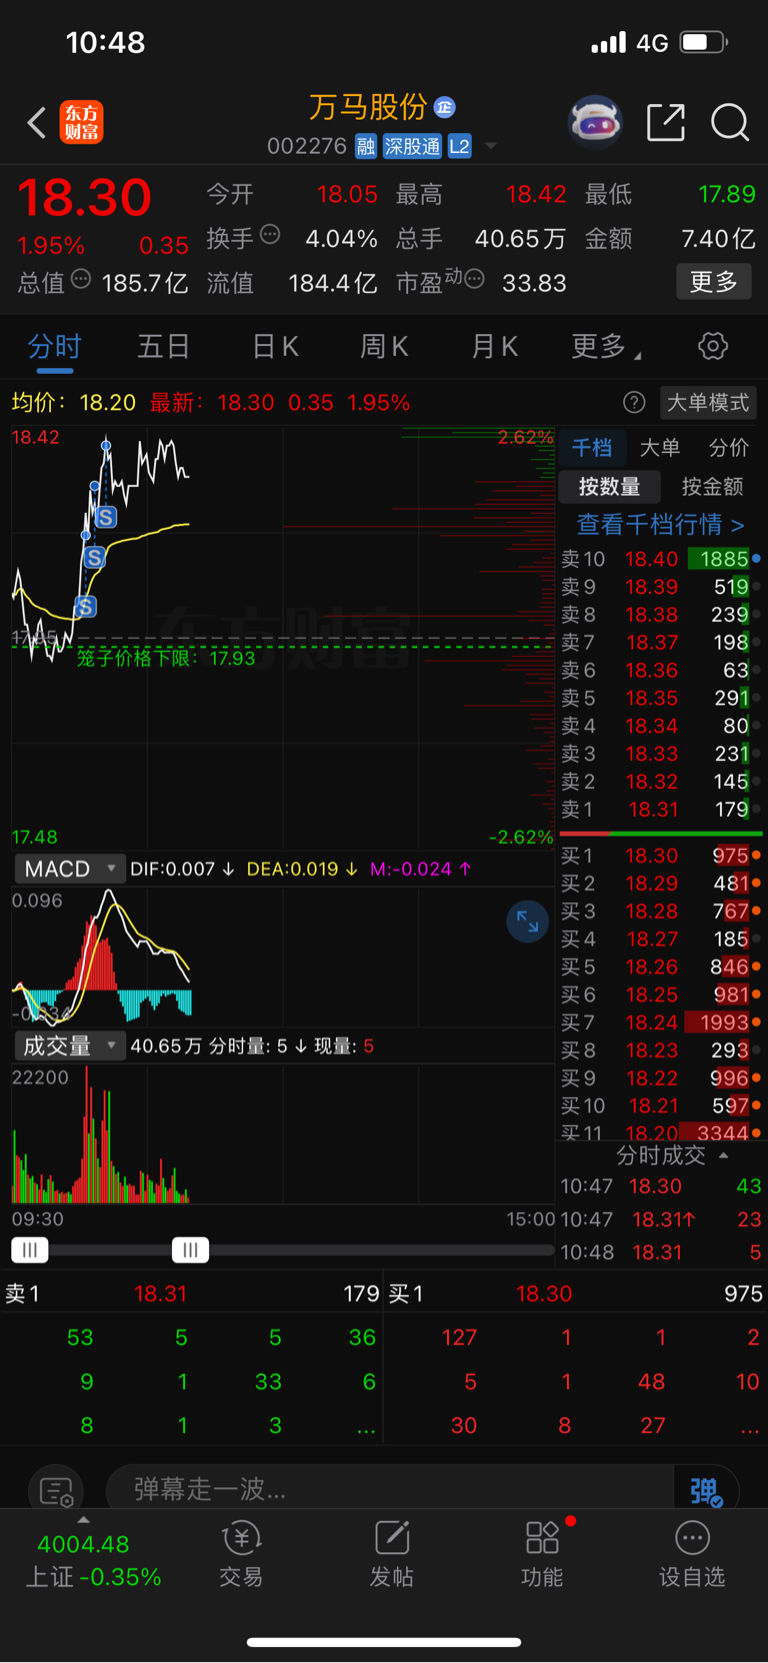Open danmaku settings icon left of input
Image resolution: width=768 pixels, height=1663 pixels.
point(56,1491)
